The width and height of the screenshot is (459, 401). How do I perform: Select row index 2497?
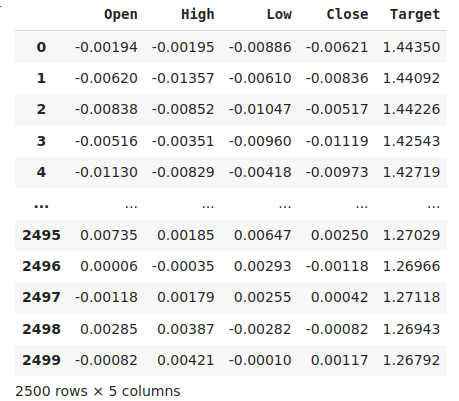41,297
